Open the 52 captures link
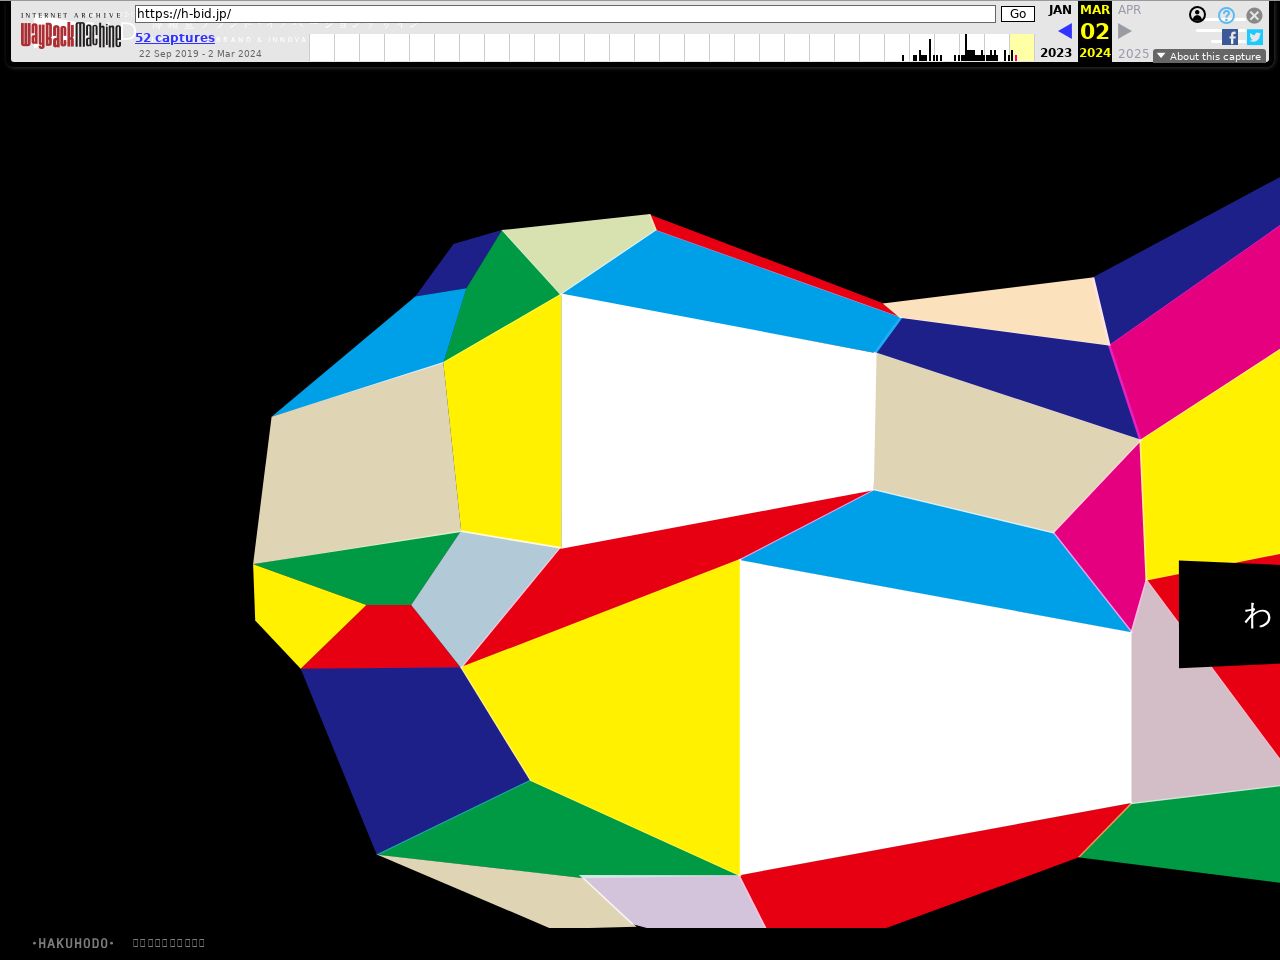This screenshot has height=960, width=1280. (175, 38)
